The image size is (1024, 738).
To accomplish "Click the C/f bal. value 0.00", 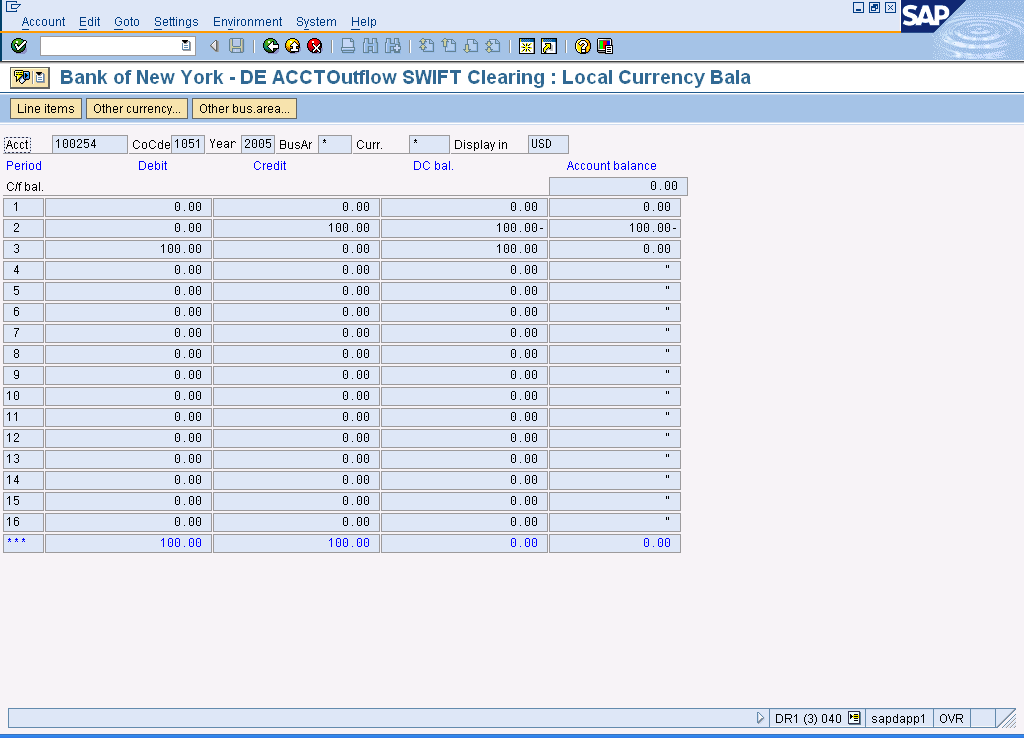I will 618,186.
